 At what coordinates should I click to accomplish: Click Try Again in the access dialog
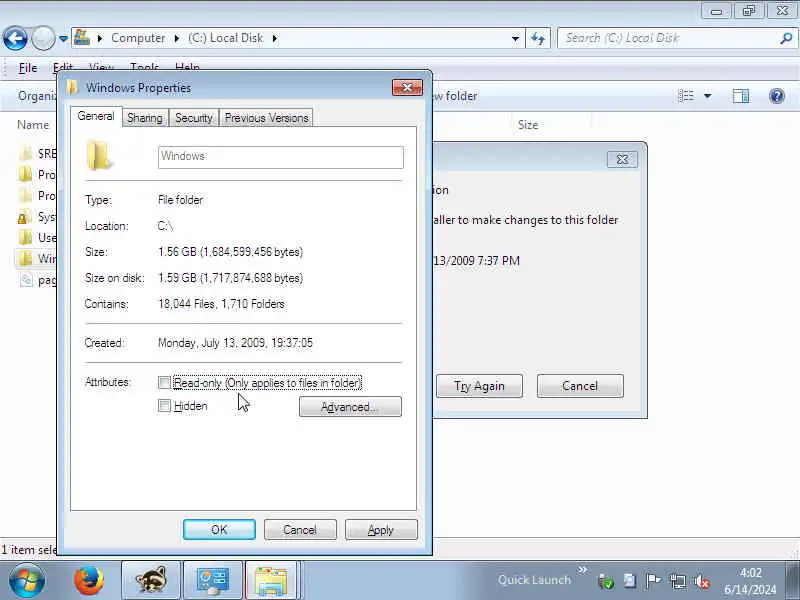pyautogui.click(x=479, y=386)
